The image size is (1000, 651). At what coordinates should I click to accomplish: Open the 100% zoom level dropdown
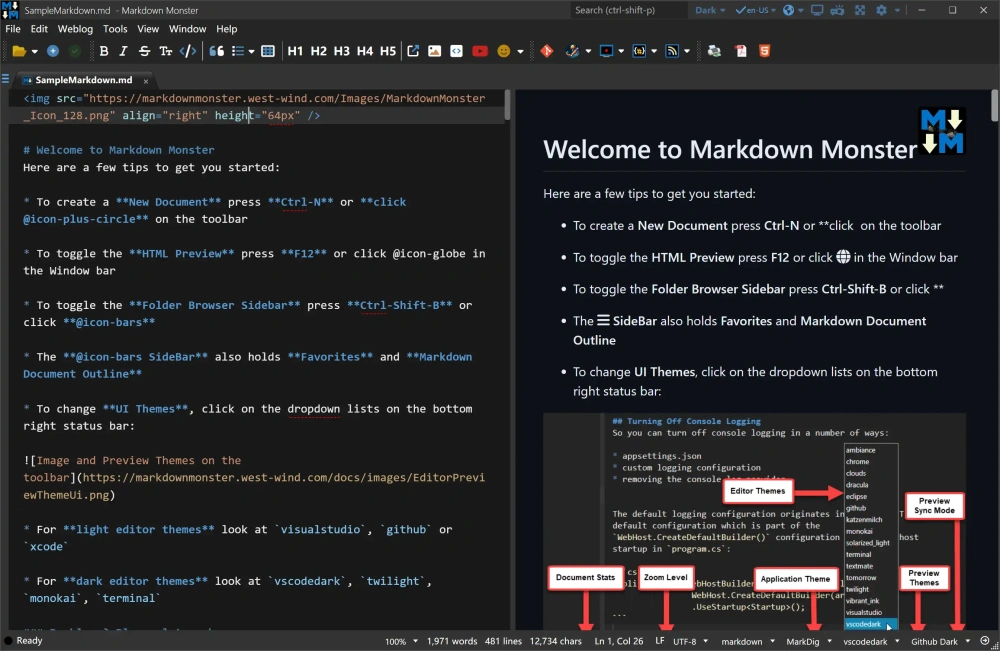[x=401, y=641]
